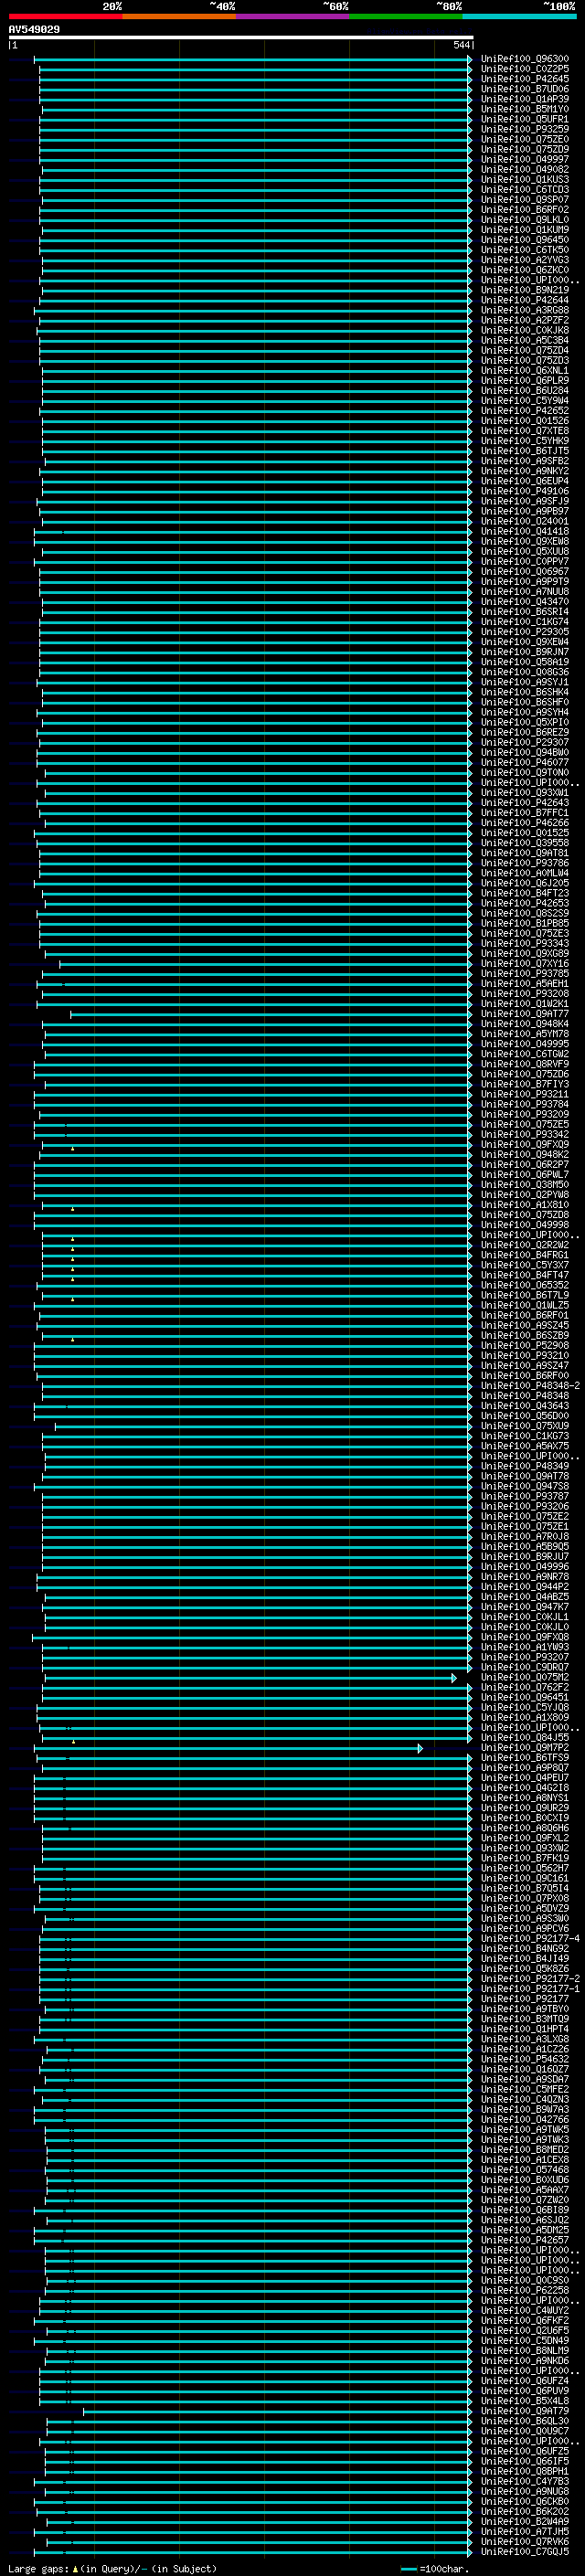This screenshot has width=585, height=2576.
Task: Select hit label UniRef100_A1X809
Action: coord(525,1718)
